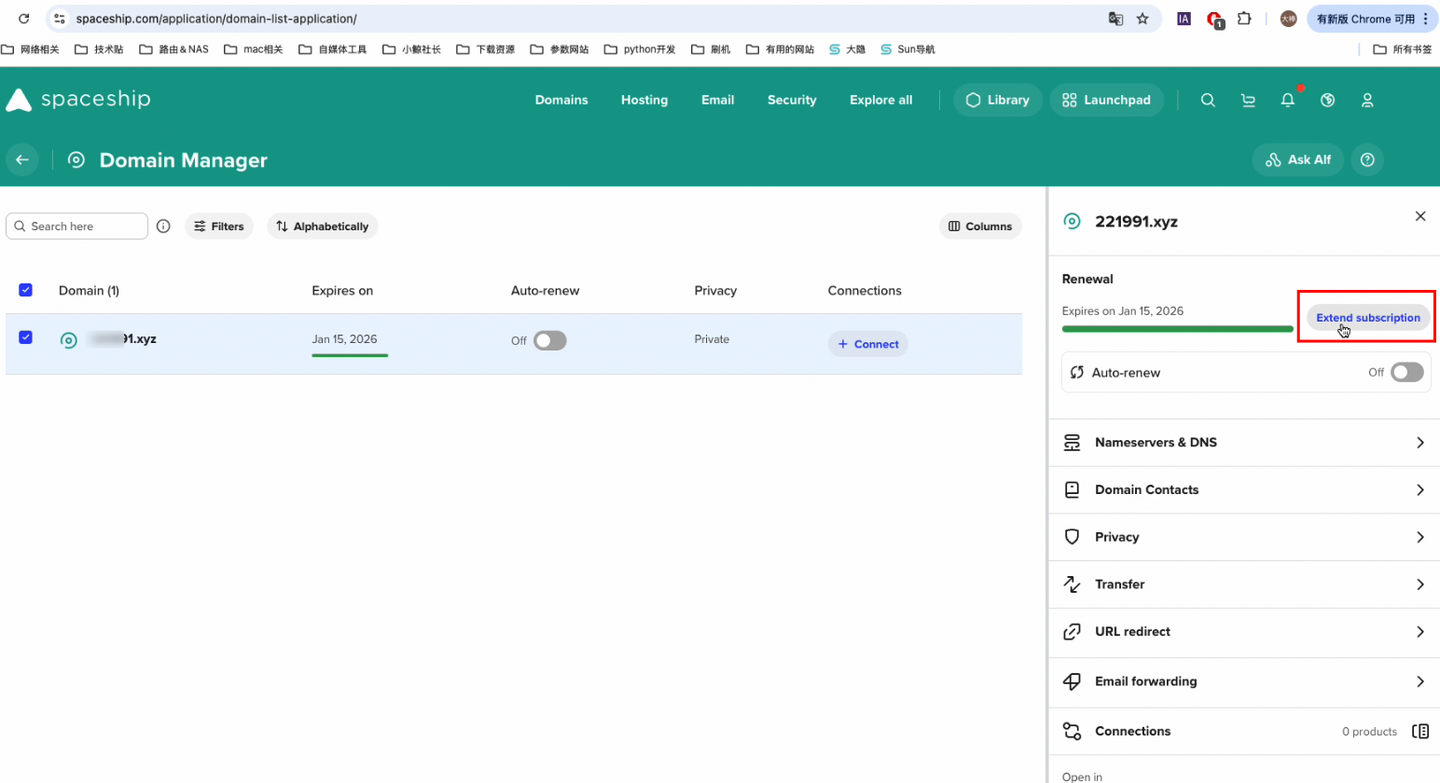Click the "Expires on Jan 15, 2026" text

1122,311
